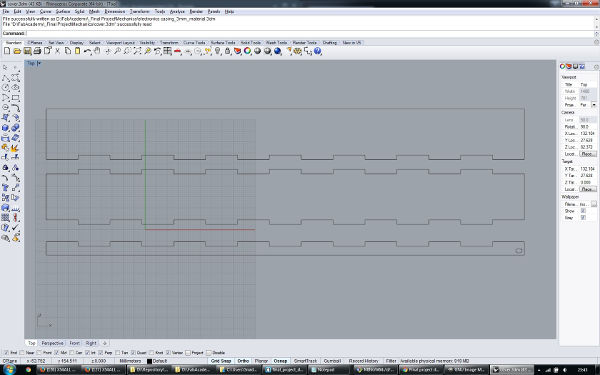Toggle the Perp osnap checkbox
Viewport: 600px width, 375px height.
(101, 352)
